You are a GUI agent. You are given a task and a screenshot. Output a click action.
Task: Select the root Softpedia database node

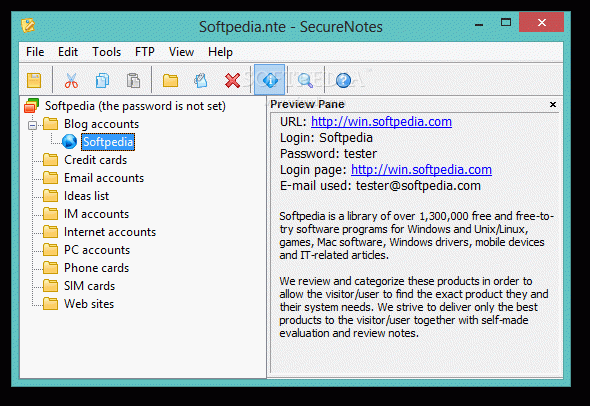click(135, 106)
